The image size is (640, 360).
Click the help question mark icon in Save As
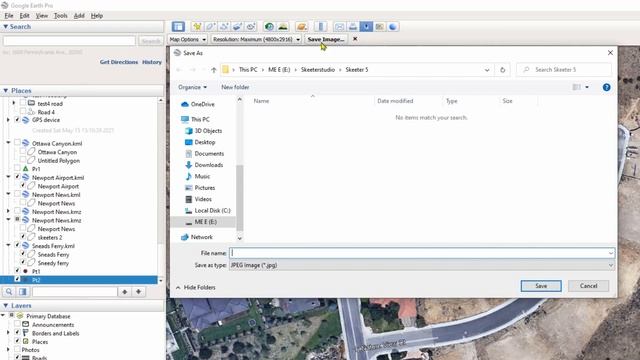(607, 87)
